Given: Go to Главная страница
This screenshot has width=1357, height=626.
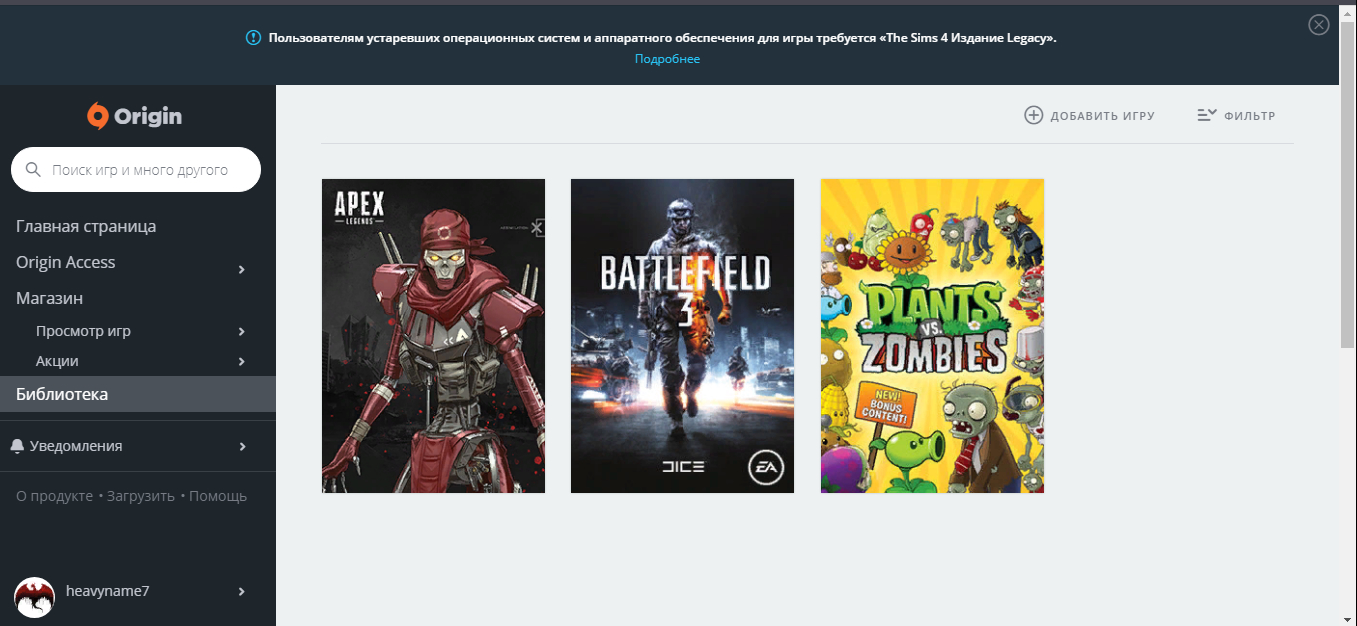Looking at the screenshot, I should (86, 226).
